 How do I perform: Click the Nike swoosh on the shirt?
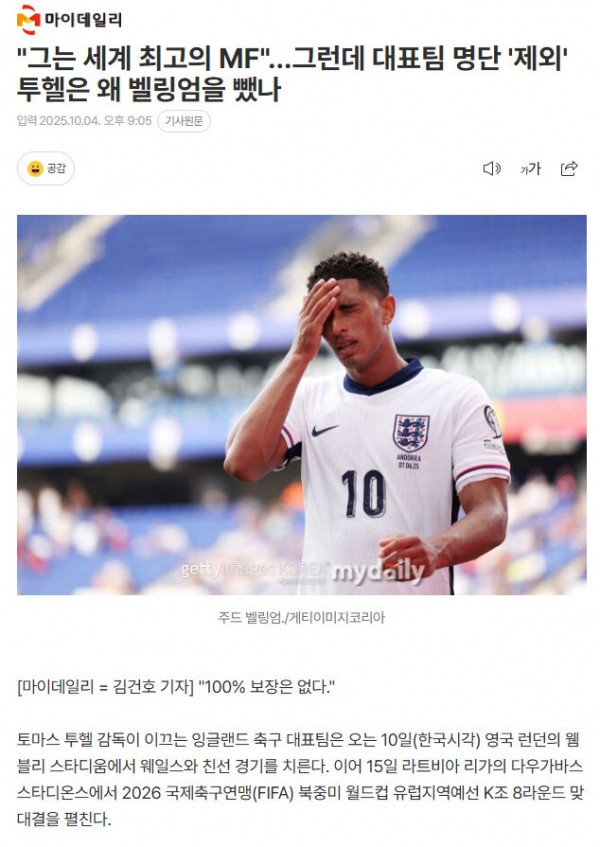325,430
